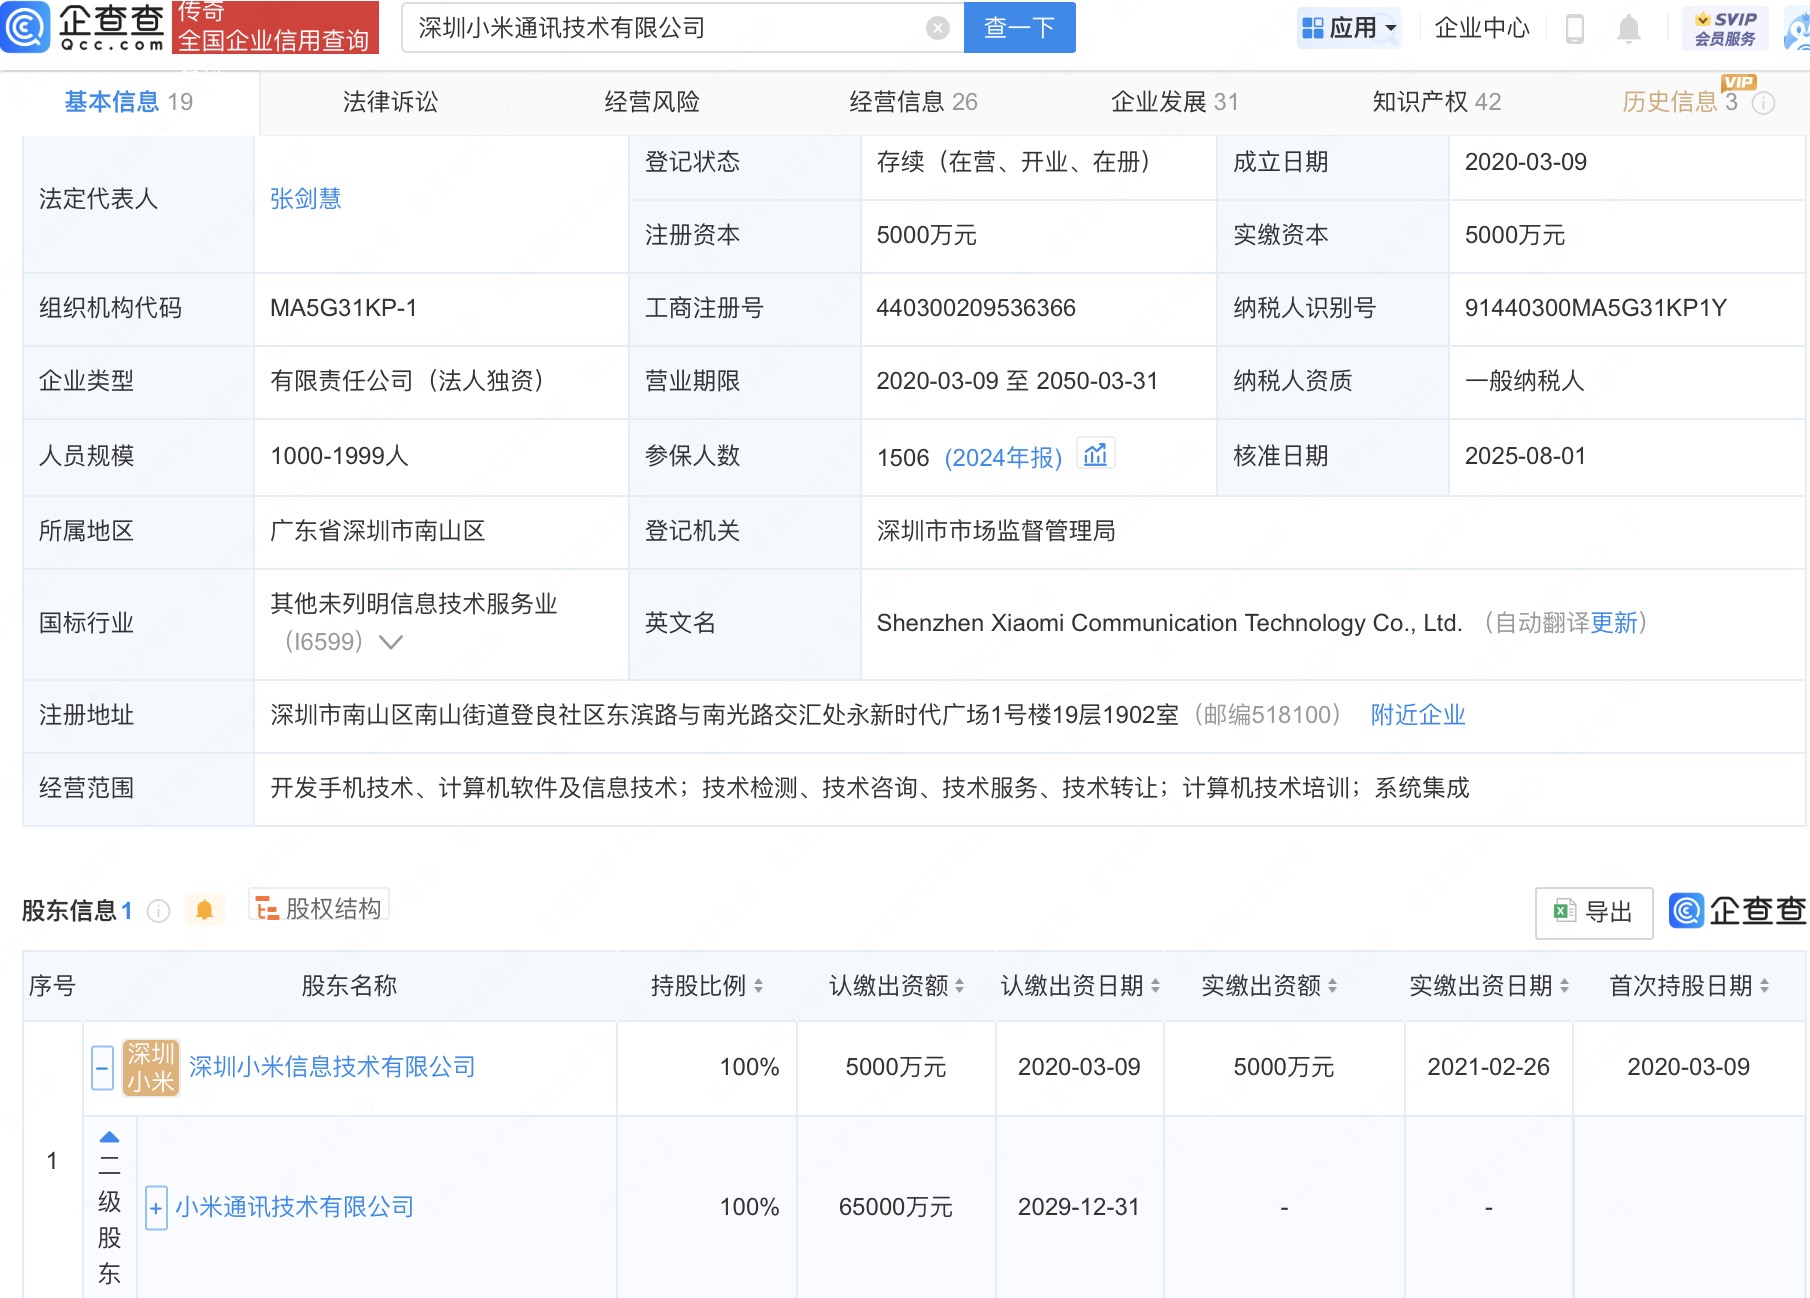The height and width of the screenshot is (1298, 1810).
Task: Open 附近企业 link
Action: click(x=1418, y=715)
